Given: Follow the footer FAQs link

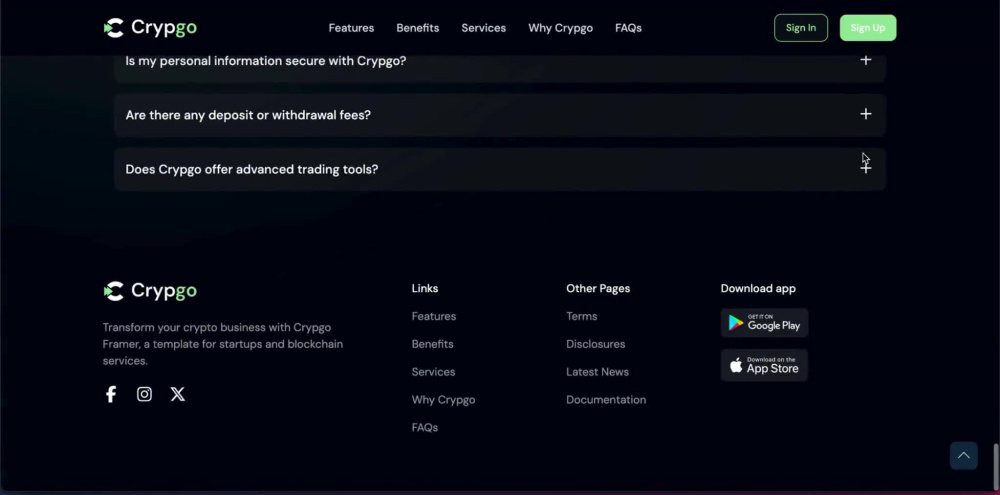Looking at the screenshot, I should (425, 427).
